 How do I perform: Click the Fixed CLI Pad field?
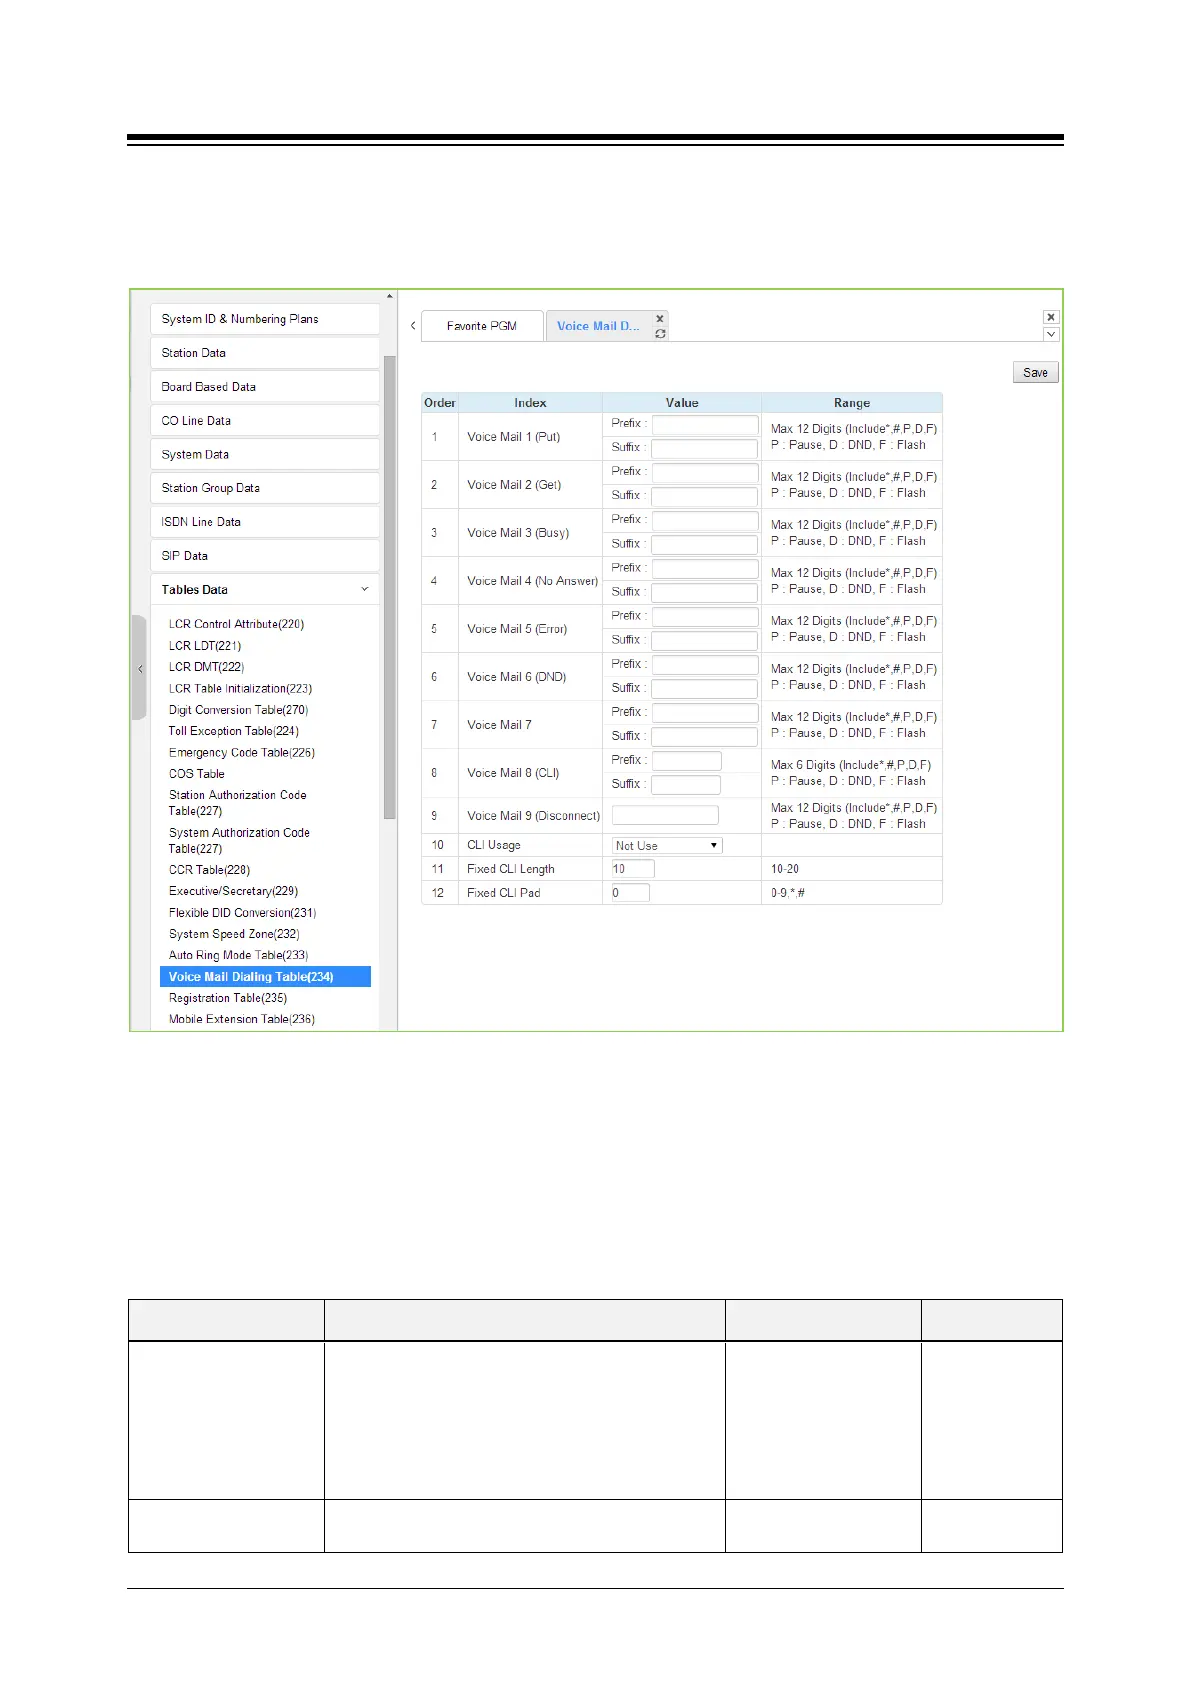(x=630, y=893)
